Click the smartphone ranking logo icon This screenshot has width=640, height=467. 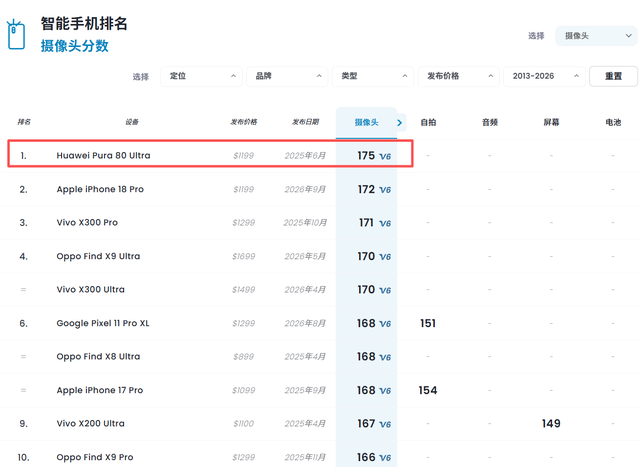16,34
